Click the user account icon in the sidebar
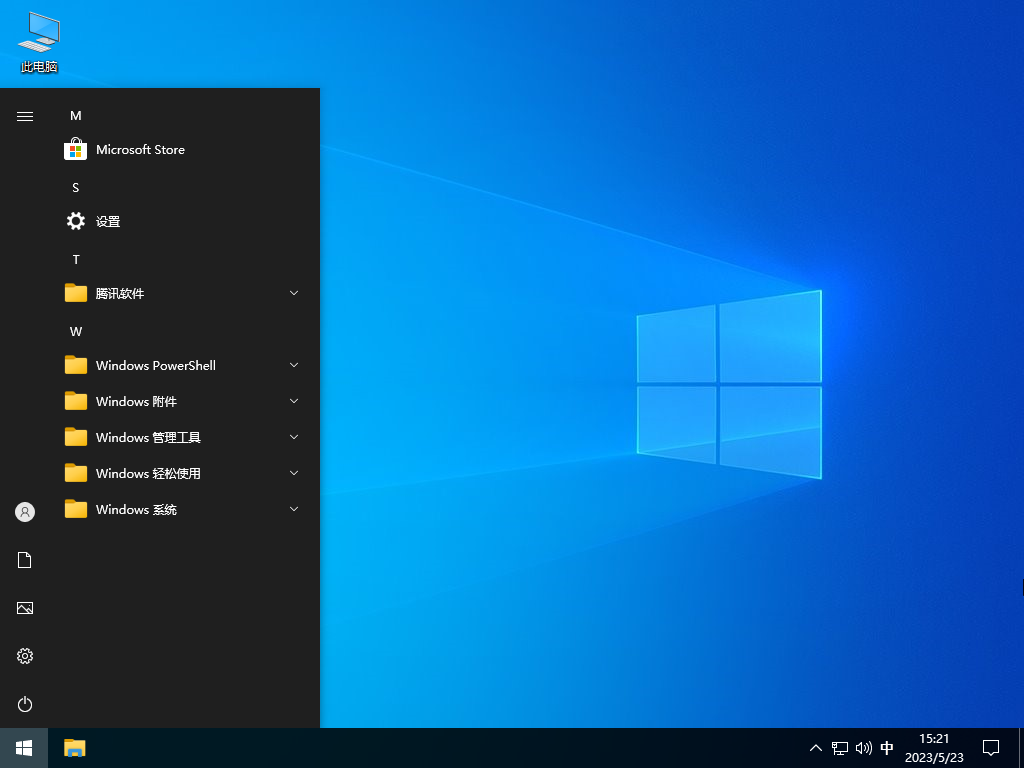1024x768 pixels. click(24, 511)
